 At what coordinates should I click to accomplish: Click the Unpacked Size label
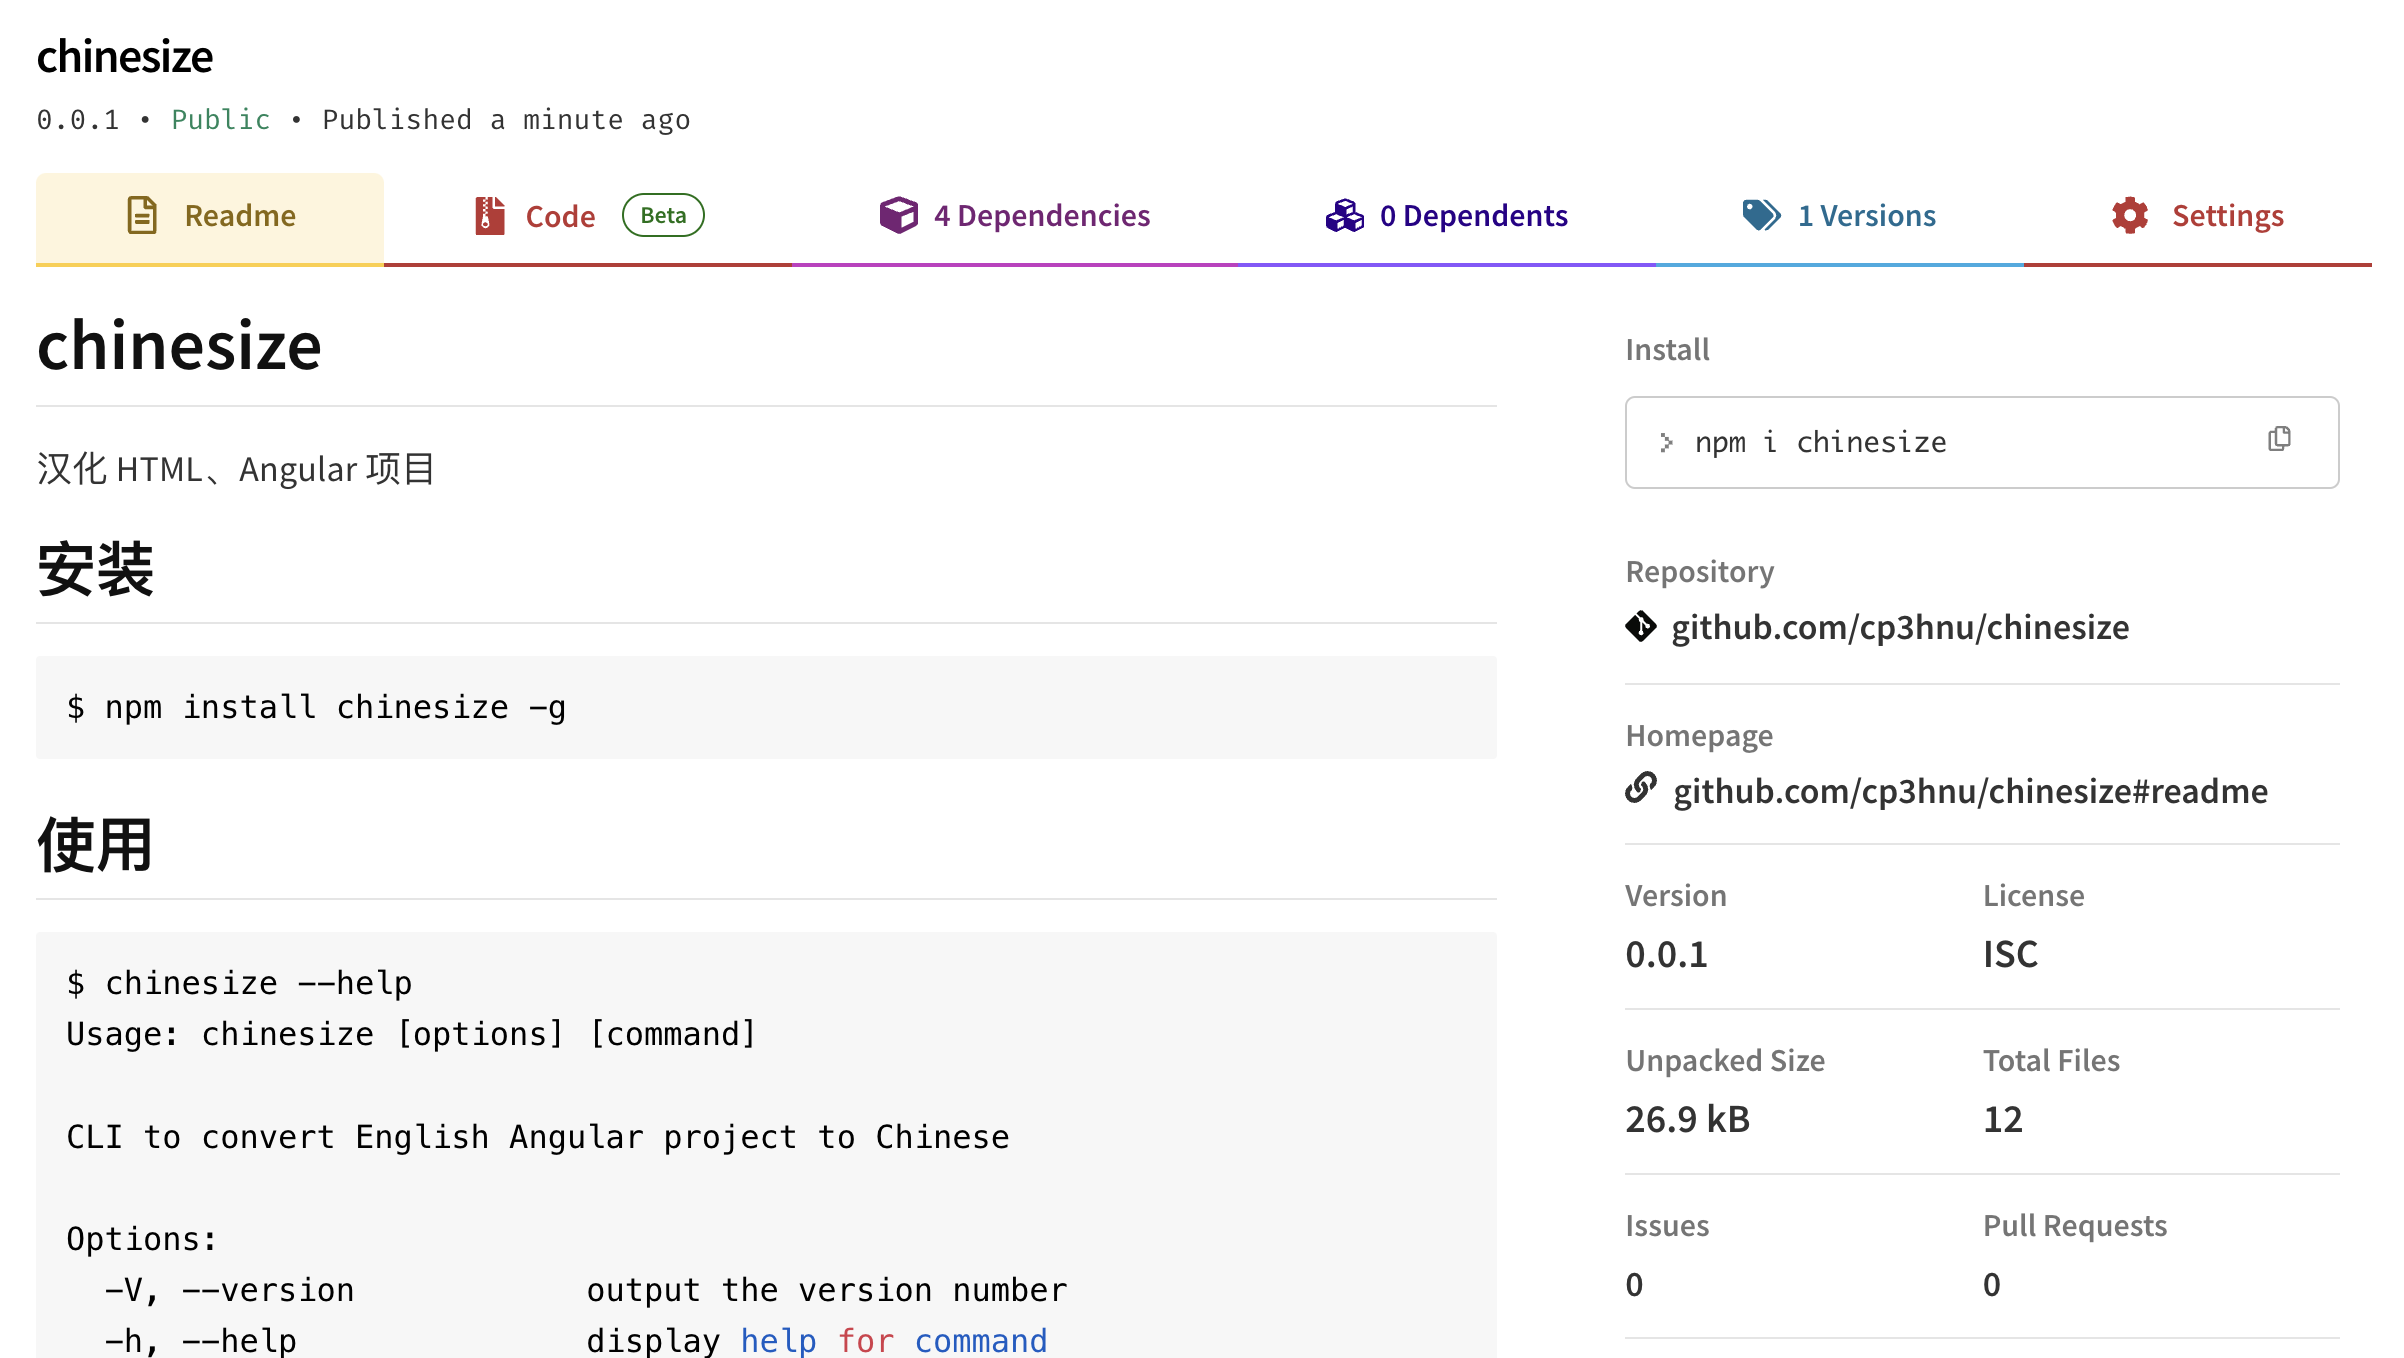coord(1725,1061)
